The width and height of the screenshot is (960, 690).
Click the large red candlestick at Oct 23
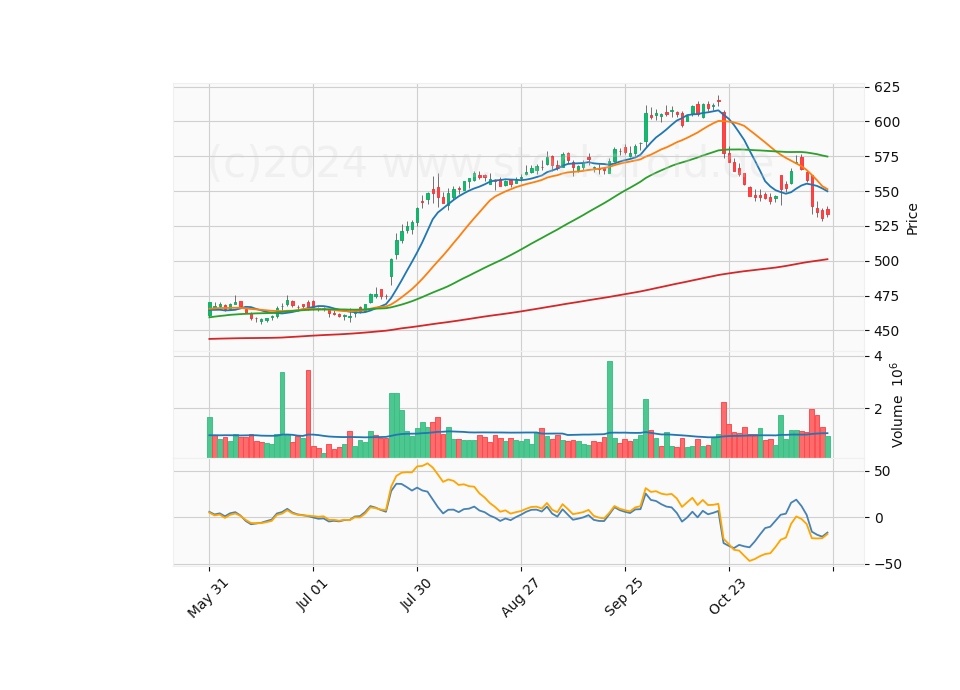pyautogui.click(x=724, y=133)
